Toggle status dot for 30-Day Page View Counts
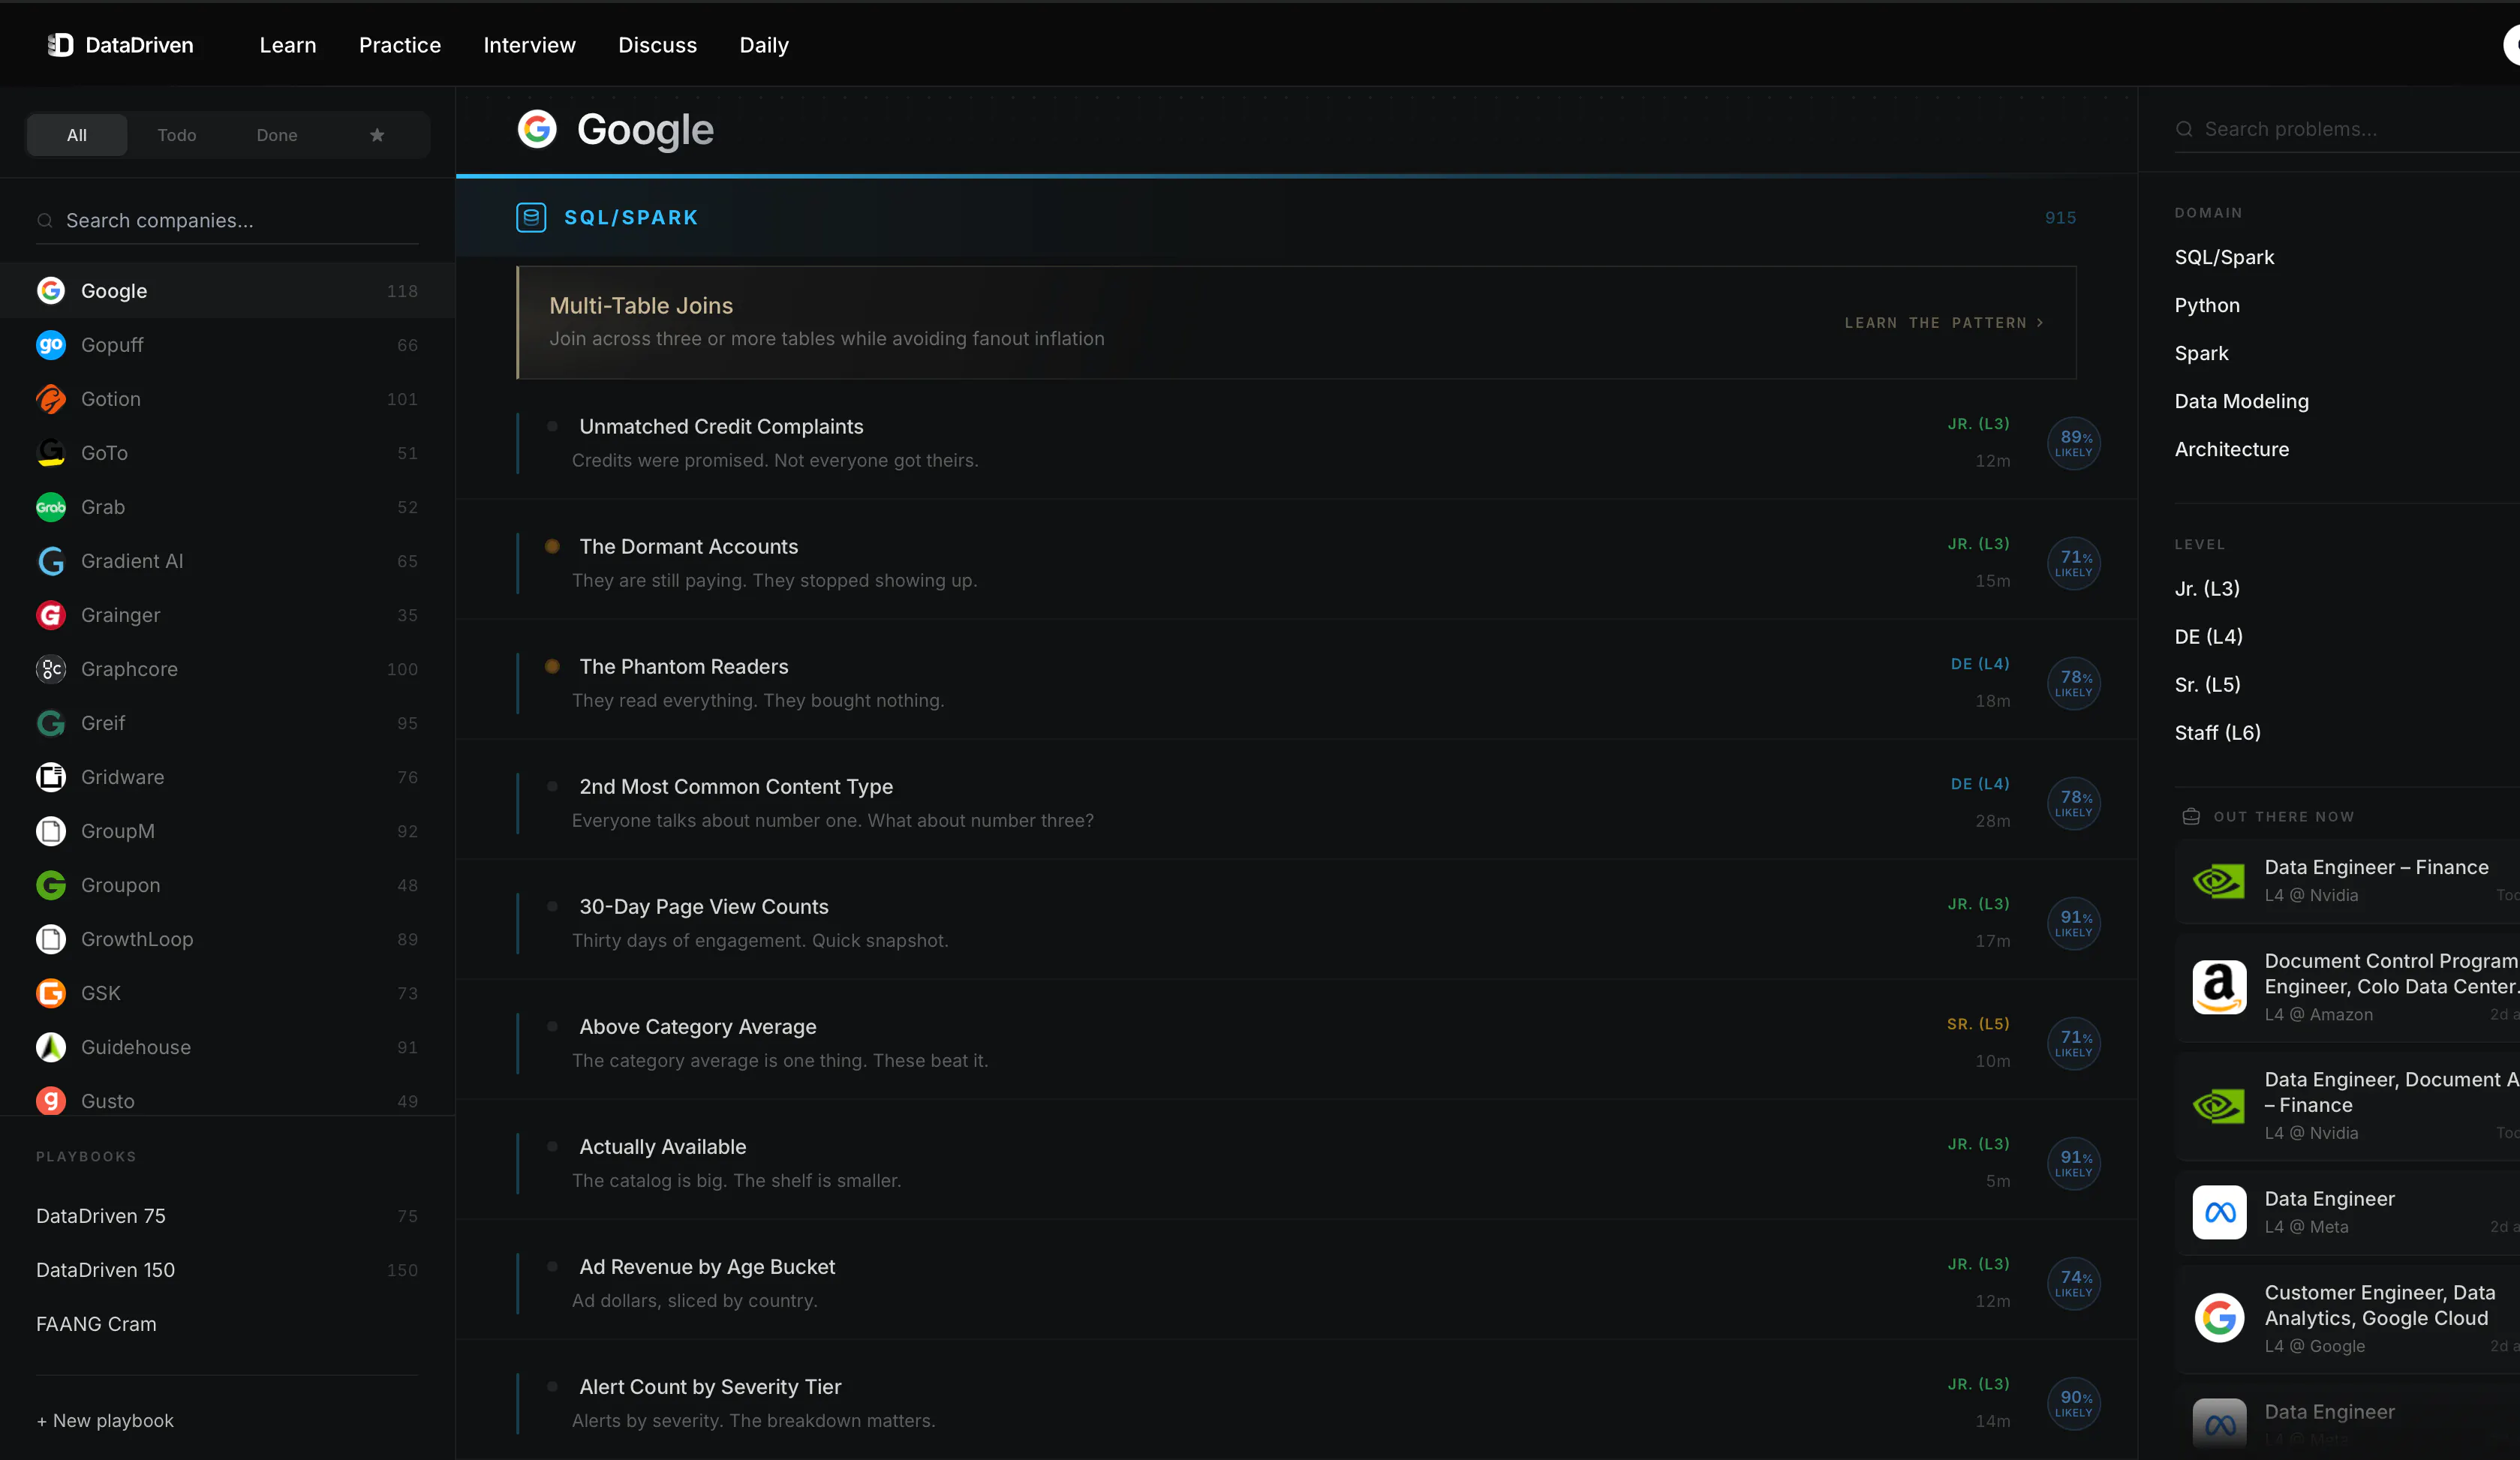This screenshot has width=2520, height=1460. pyautogui.click(x=552, y=907)
